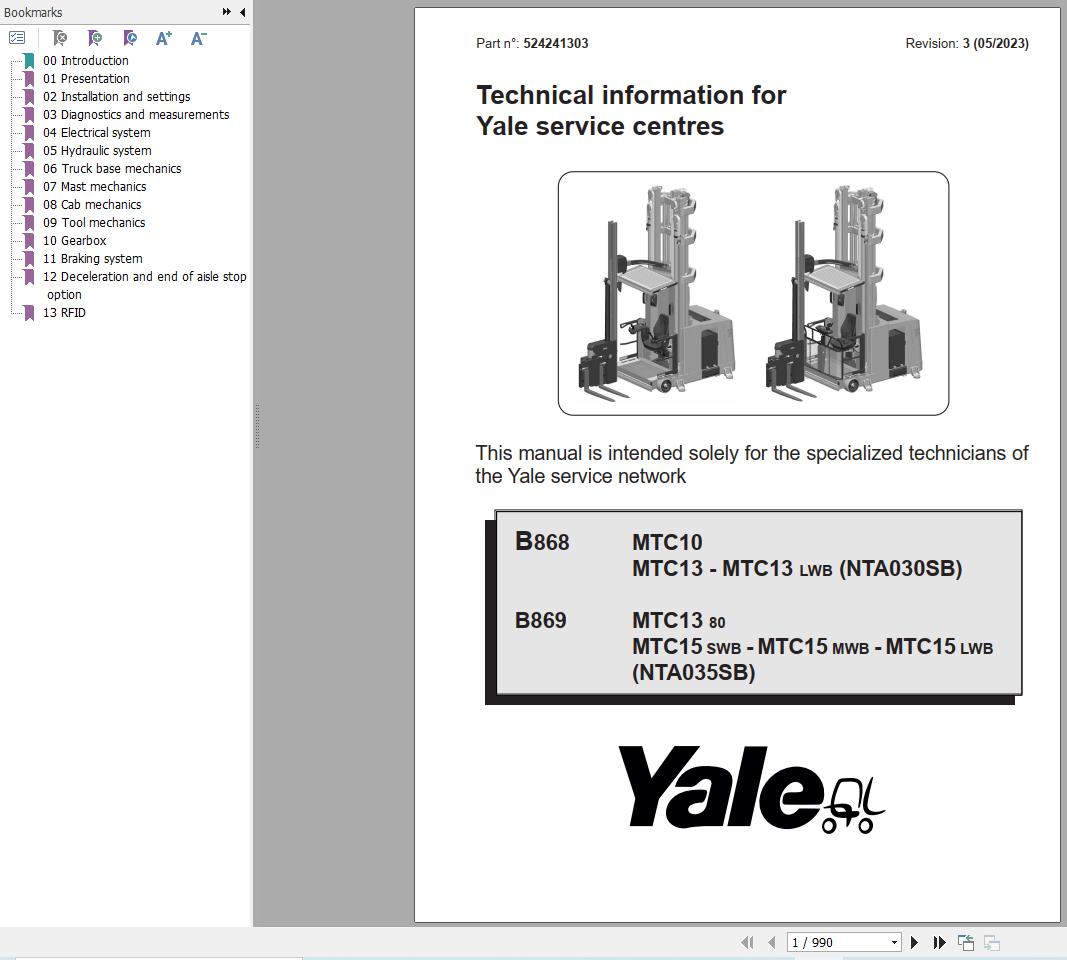
Task: Advance to next page with forward arrow
Action: [914, 942]
